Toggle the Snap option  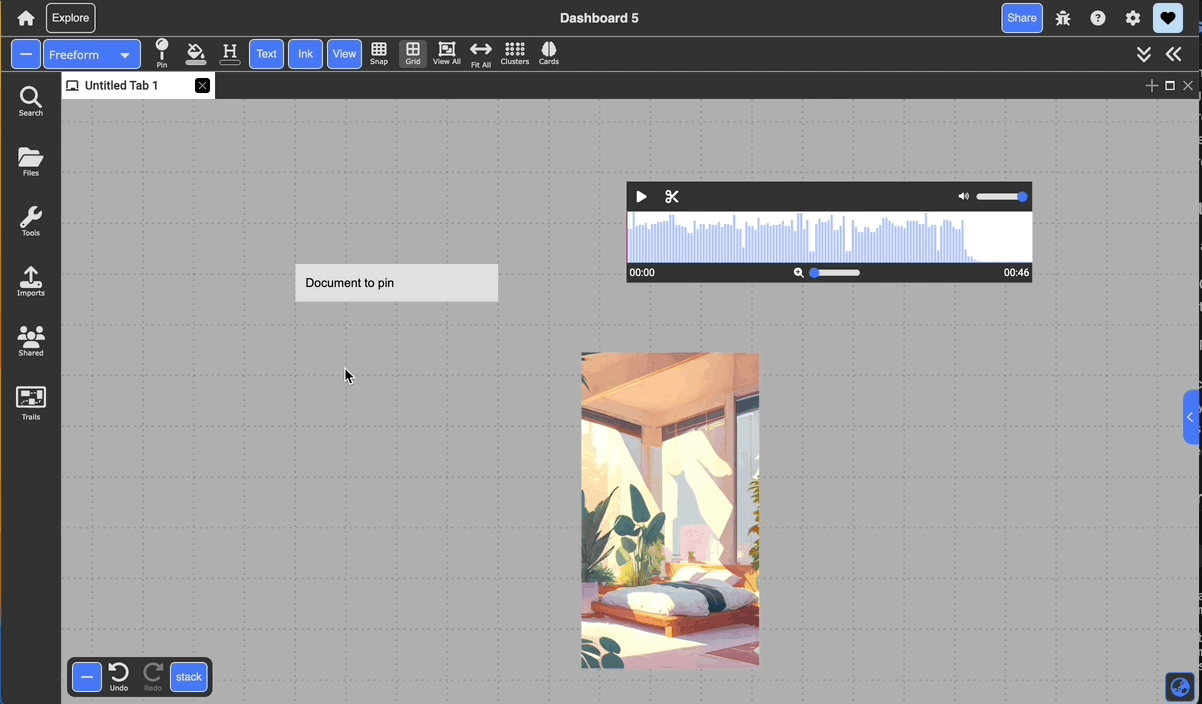[379, 54]
